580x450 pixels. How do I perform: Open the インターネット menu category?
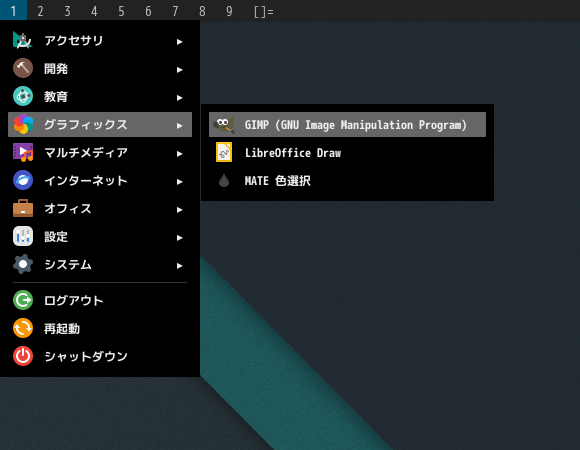pos(100,180)
